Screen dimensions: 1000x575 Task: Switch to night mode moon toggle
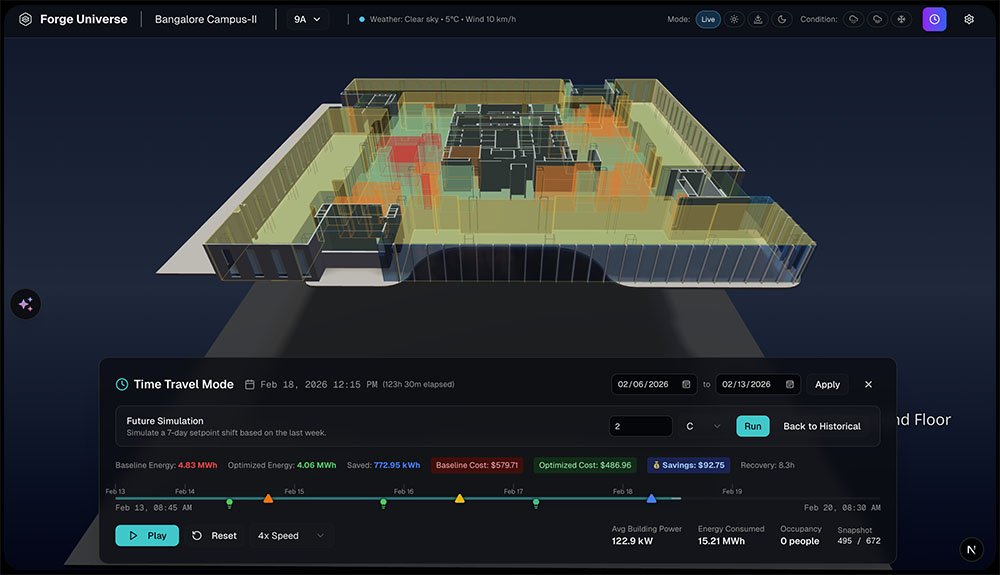781,19
